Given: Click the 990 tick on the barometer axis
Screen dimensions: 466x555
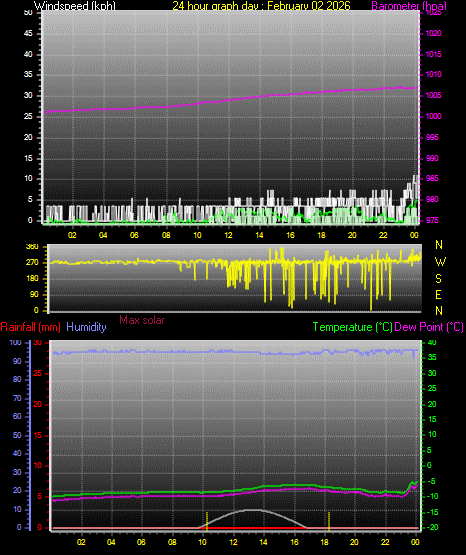Looking at the screenshot, I should tap(432, 158).
